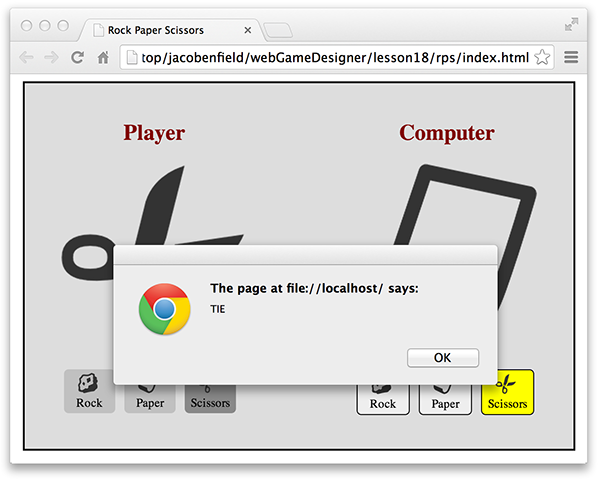
Task: Navigate back with the left arrow
Action: [26, 58]
